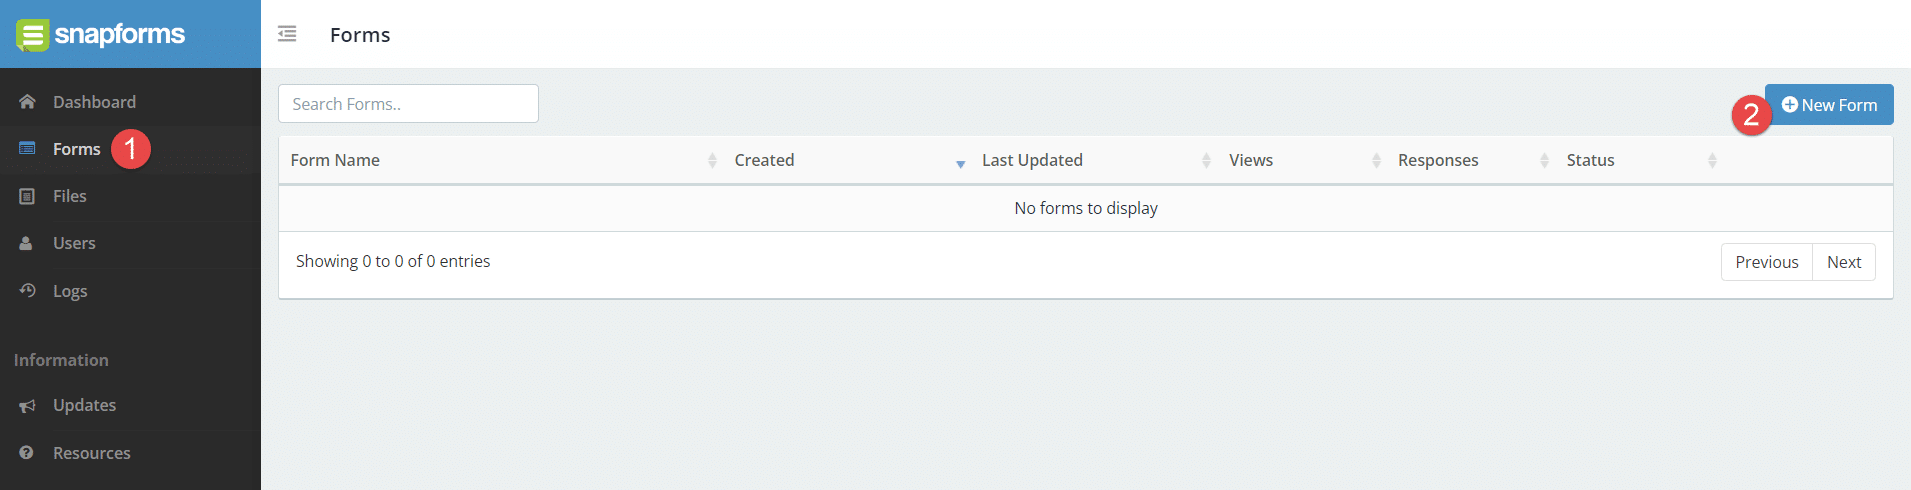This screenshot has width=1911, height=490.
Task: Sort by Responses column arrows
Action: [x=1544, y=160]
